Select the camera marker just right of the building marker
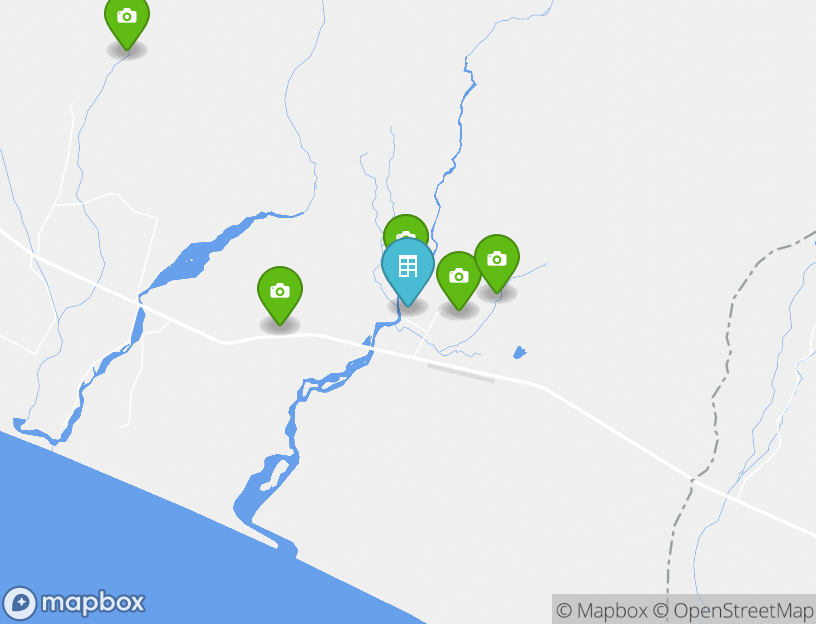816x624 pixels. point(458,279)
